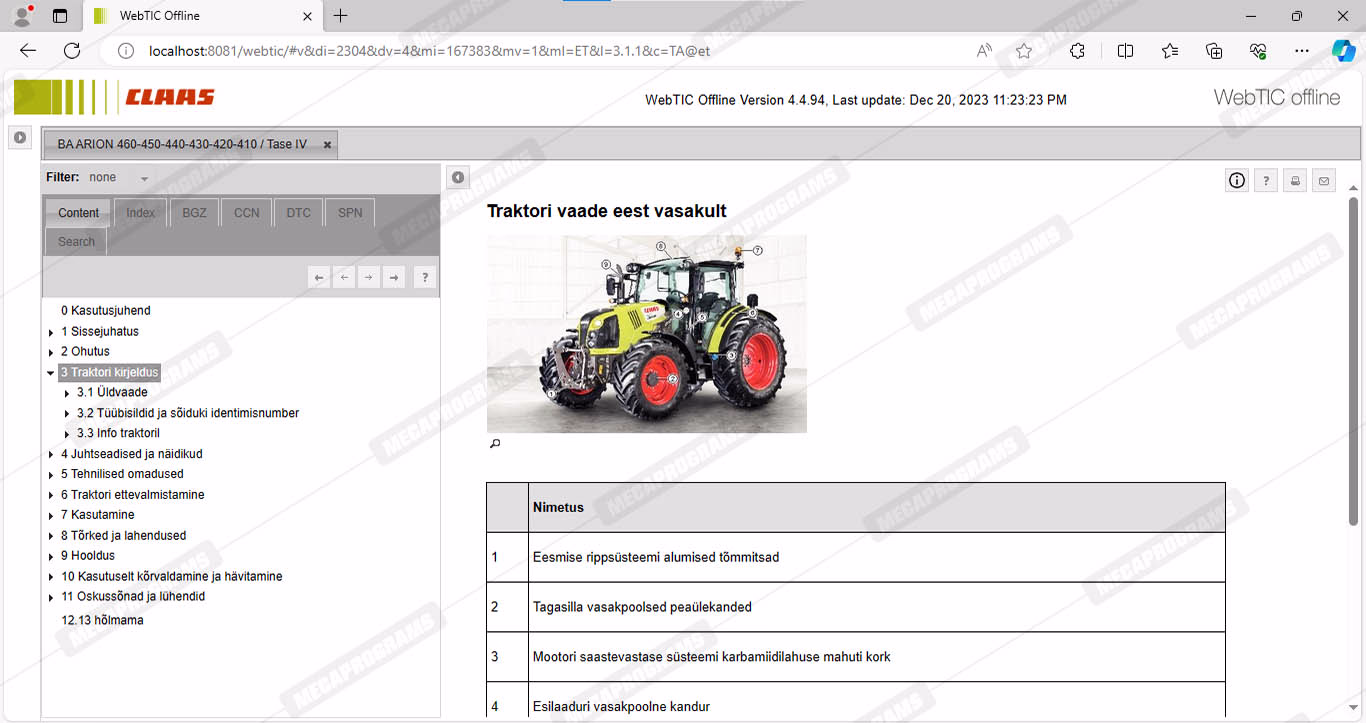Toggle Edge split screen view
The height and width of the screenshot is (723, 1366).
point(1125,51)
